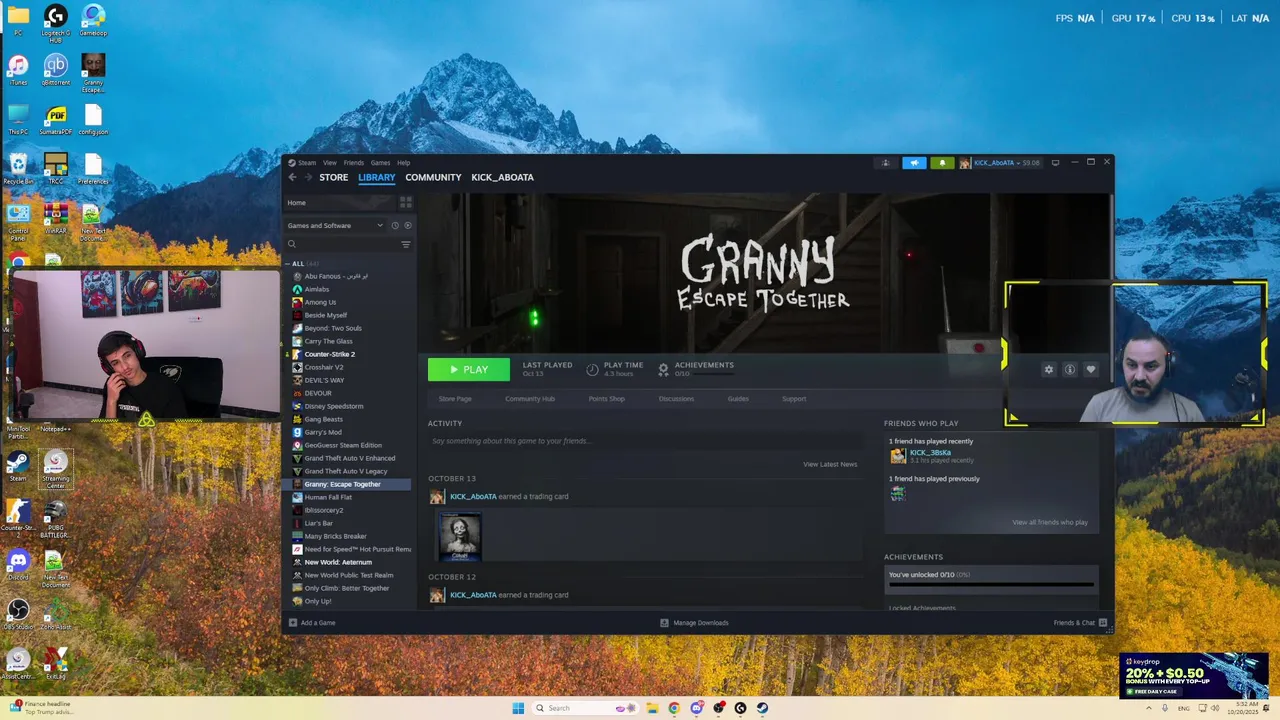Select Counter-Strike 2 in the library
1280x720 pixels.
tap(330, 354)
